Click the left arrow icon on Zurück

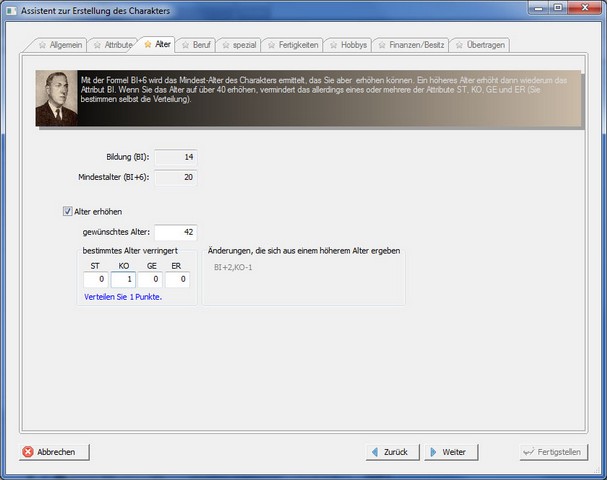(x=375, y=452)
